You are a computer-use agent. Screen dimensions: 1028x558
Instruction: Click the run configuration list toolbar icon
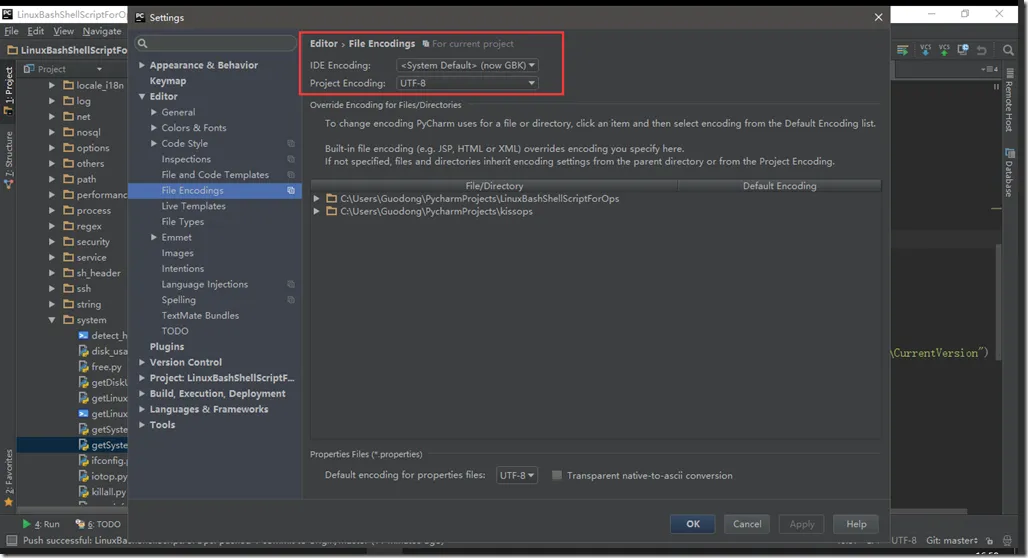[x=903, y=50]
